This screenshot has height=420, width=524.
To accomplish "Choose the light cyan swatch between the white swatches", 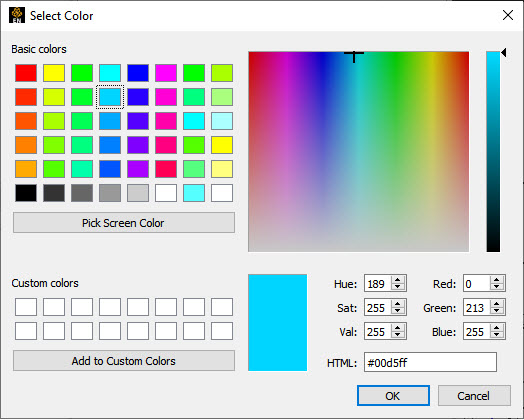I will (x=194, y=193).
